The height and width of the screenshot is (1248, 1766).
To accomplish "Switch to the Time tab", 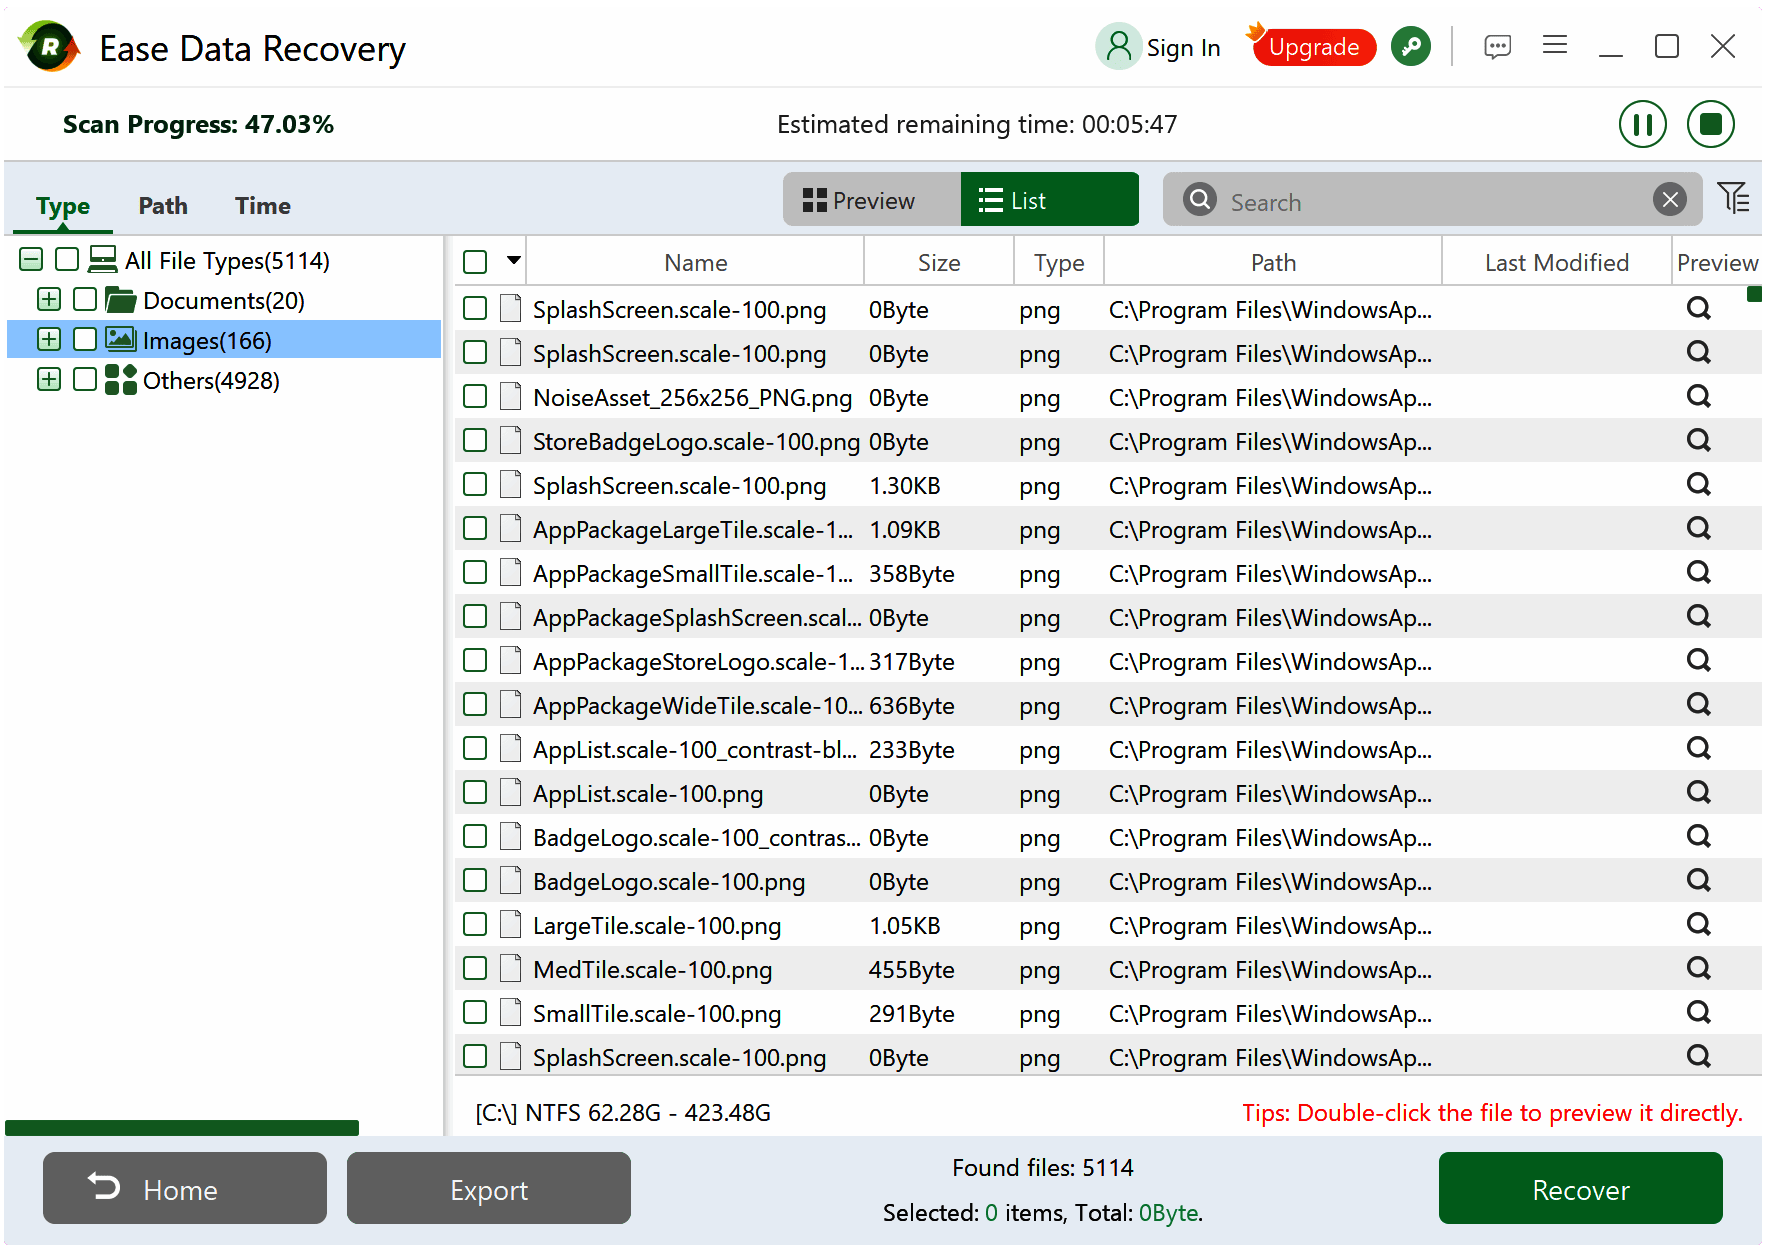I will 262,206.
